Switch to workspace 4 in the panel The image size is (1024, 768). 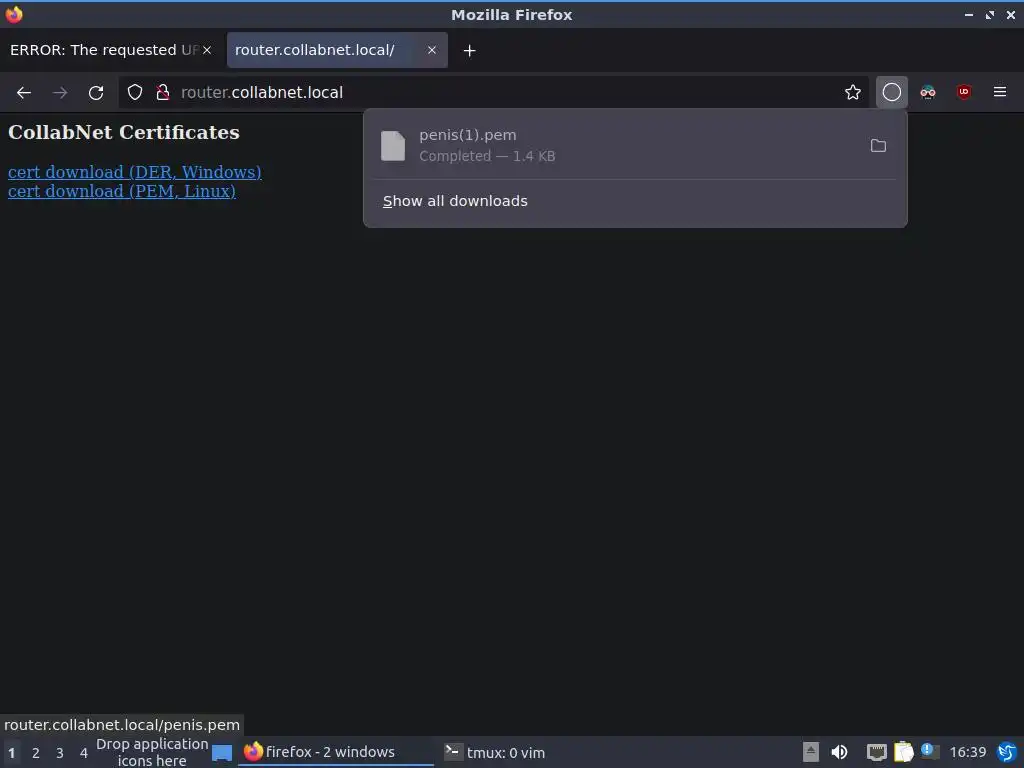[84, 753]
